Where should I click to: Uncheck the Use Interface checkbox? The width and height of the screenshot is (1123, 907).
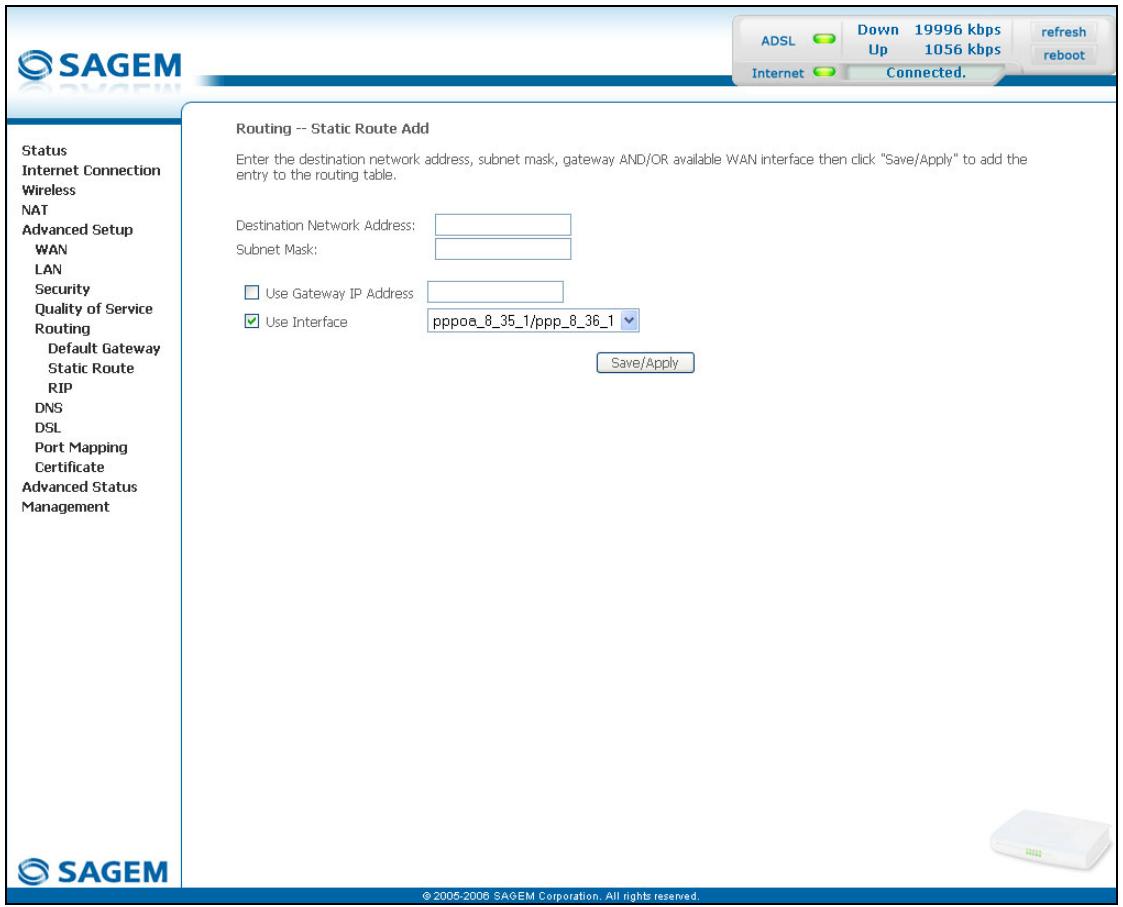251,321
